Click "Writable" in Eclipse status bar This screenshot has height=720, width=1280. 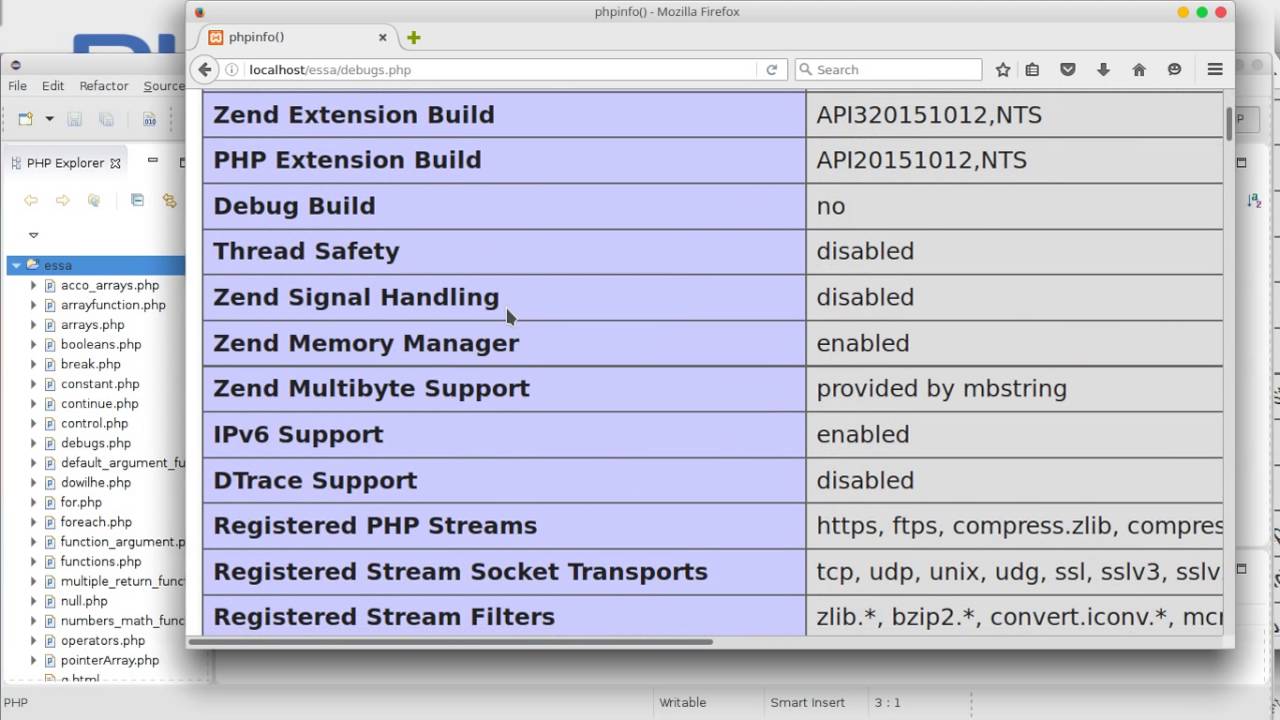(x=683, y=702)
